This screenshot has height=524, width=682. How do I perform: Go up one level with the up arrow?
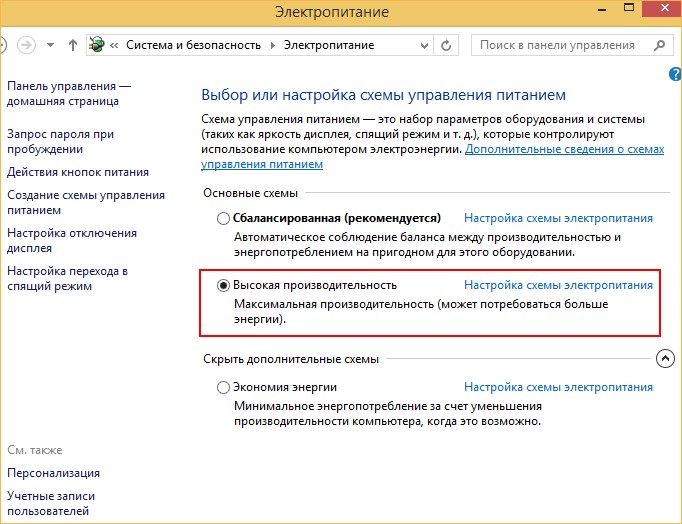click(x=73, y=45)
